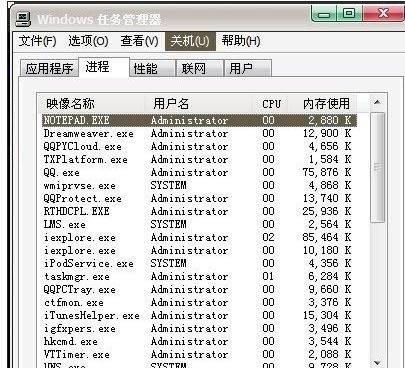
Task: Click the 2,088 K memory value
Action: (330, 354)
